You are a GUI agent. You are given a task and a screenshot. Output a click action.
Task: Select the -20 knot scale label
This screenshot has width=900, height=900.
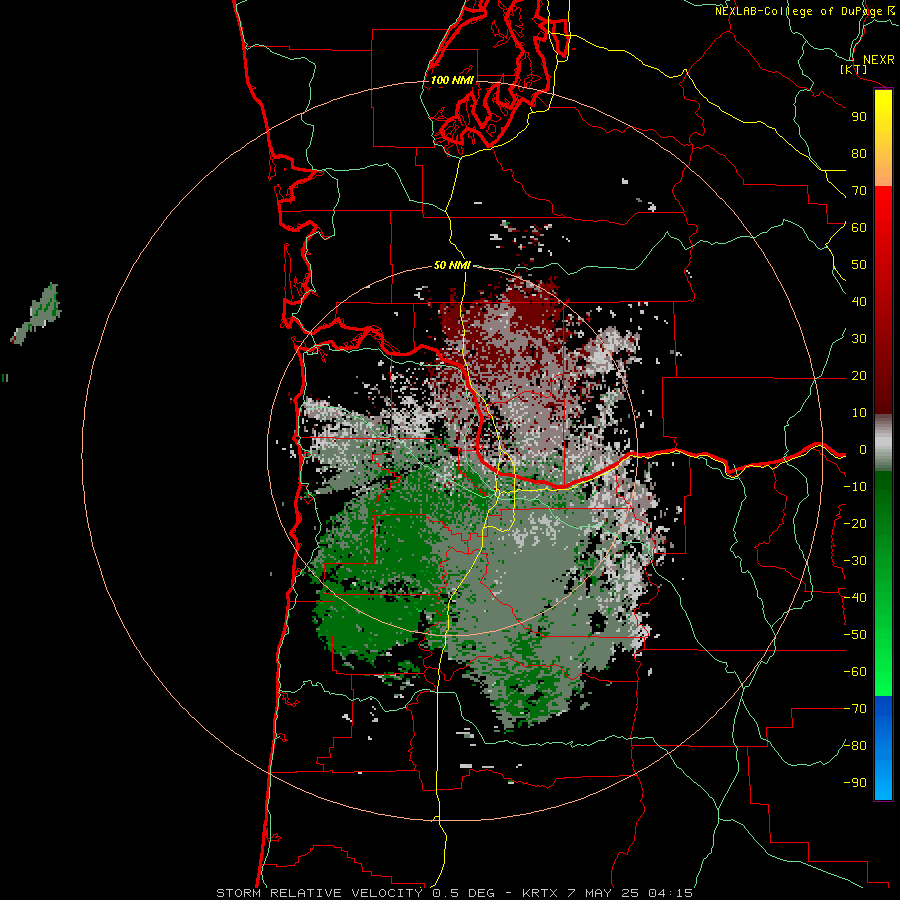(x=855, y=524)
